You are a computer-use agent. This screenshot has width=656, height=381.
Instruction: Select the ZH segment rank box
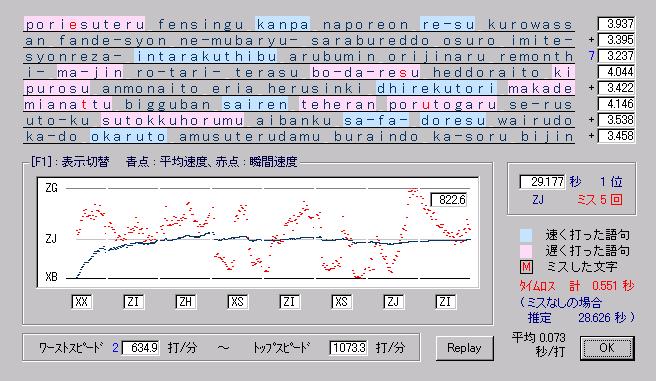[186, 302]
